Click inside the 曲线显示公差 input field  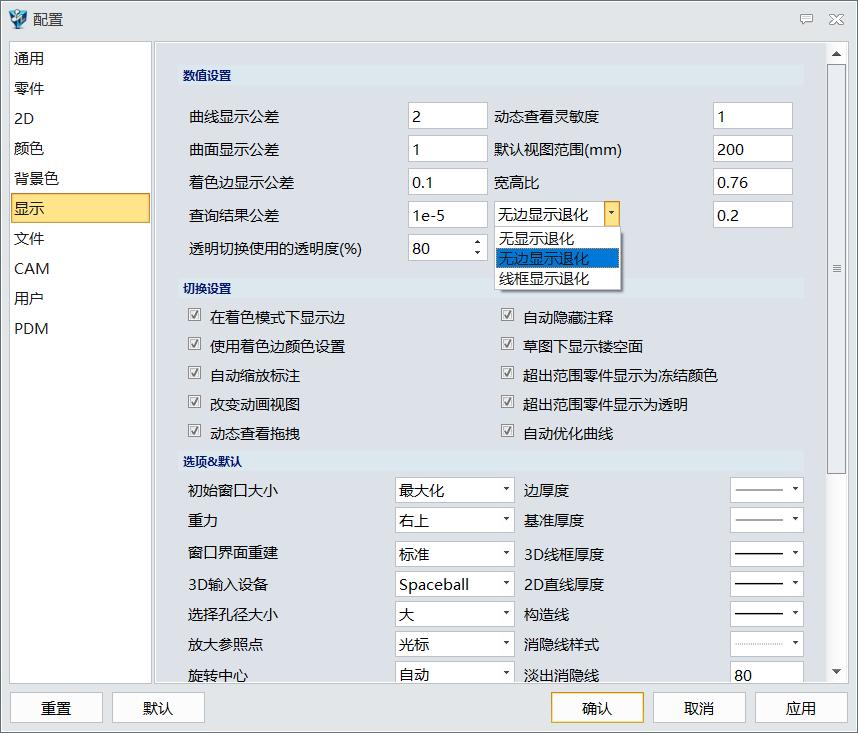coord(447,115)
